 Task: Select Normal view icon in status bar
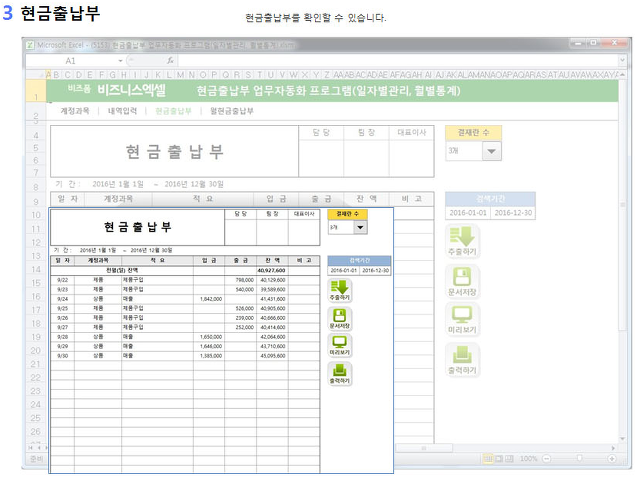pyautogui.click(x=488, y=459)
